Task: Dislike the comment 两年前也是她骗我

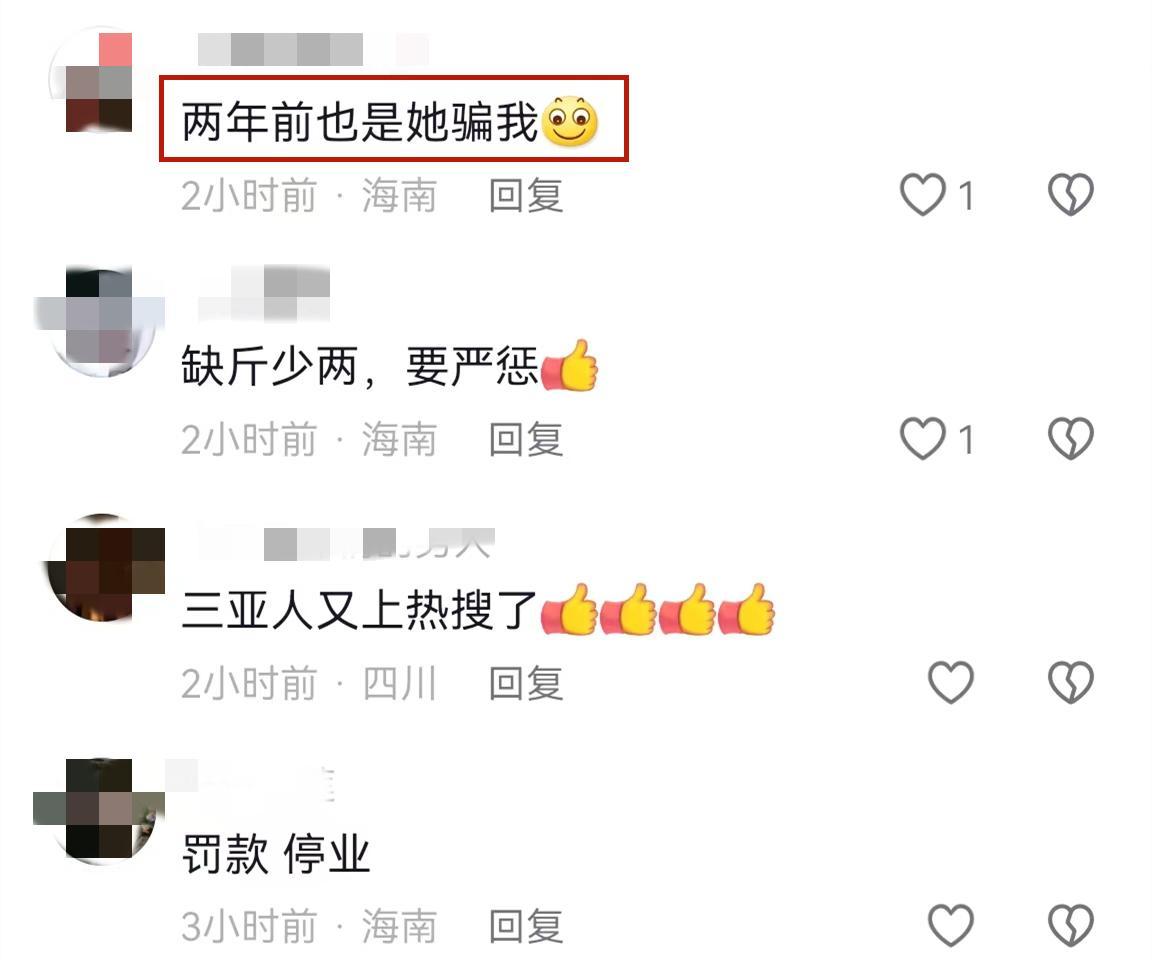Action: coord(1070,195)
